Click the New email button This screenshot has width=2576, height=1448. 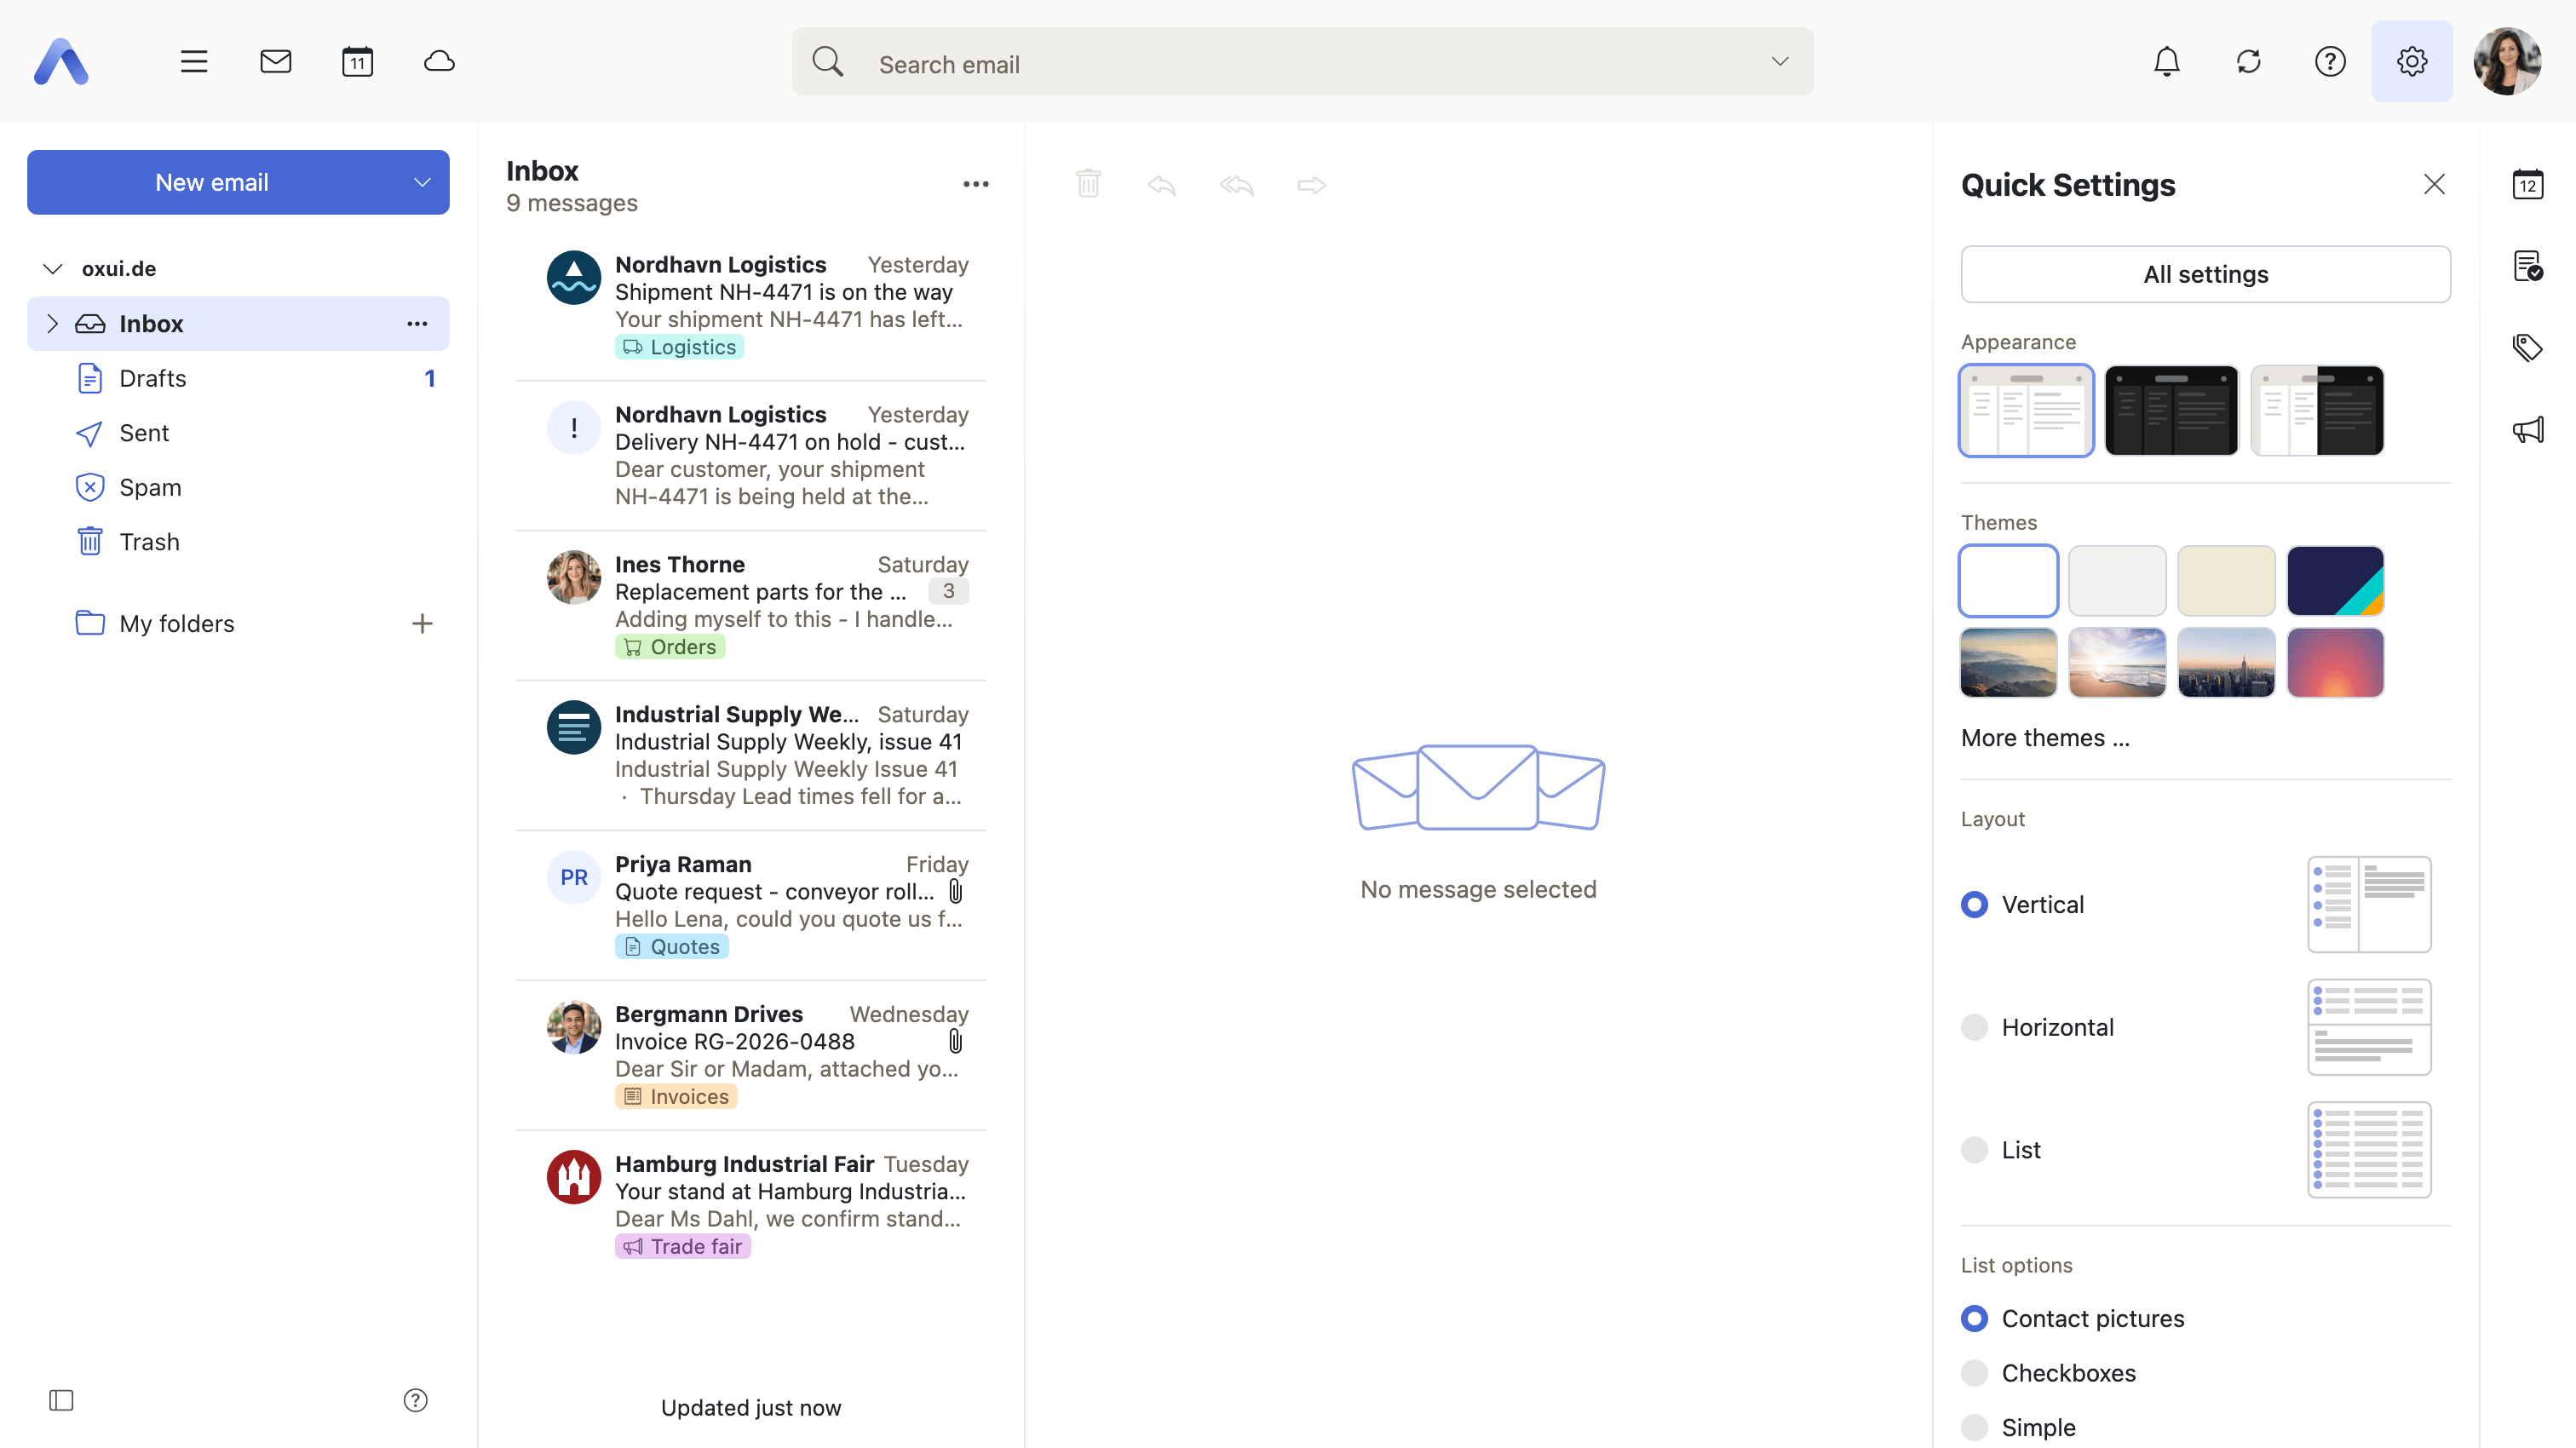click(212, 183)
